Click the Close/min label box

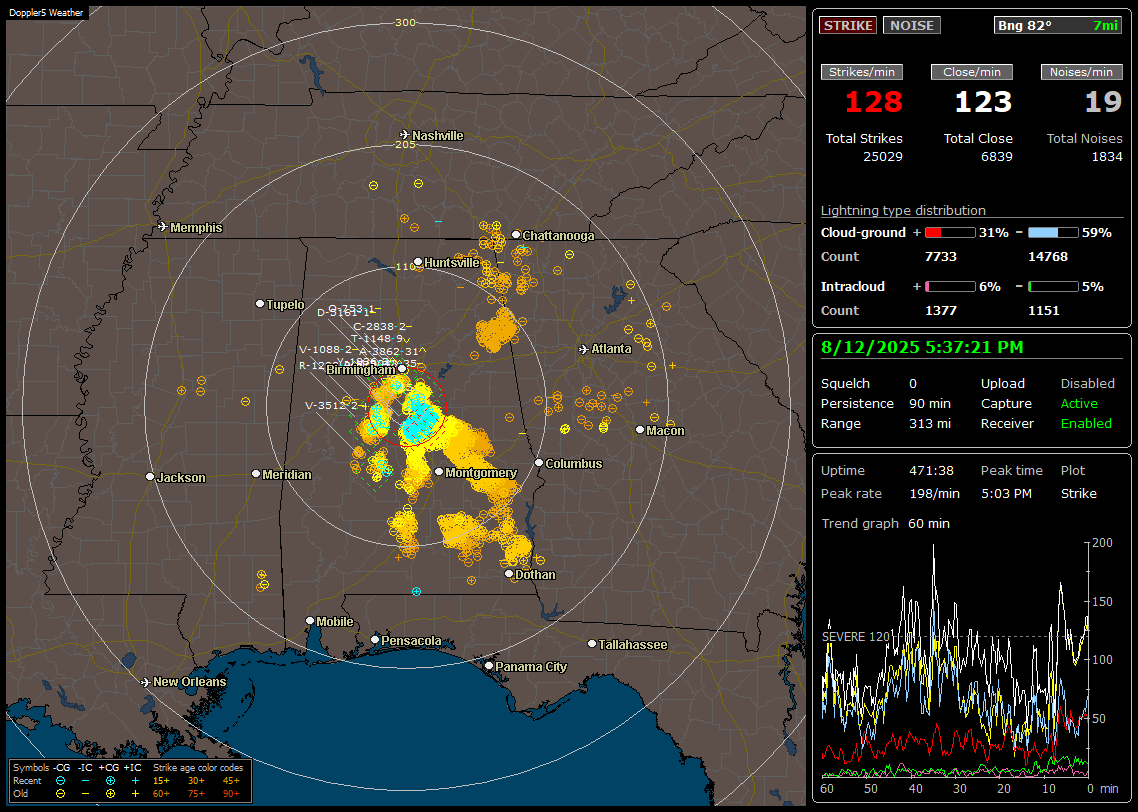click(972, 72)
